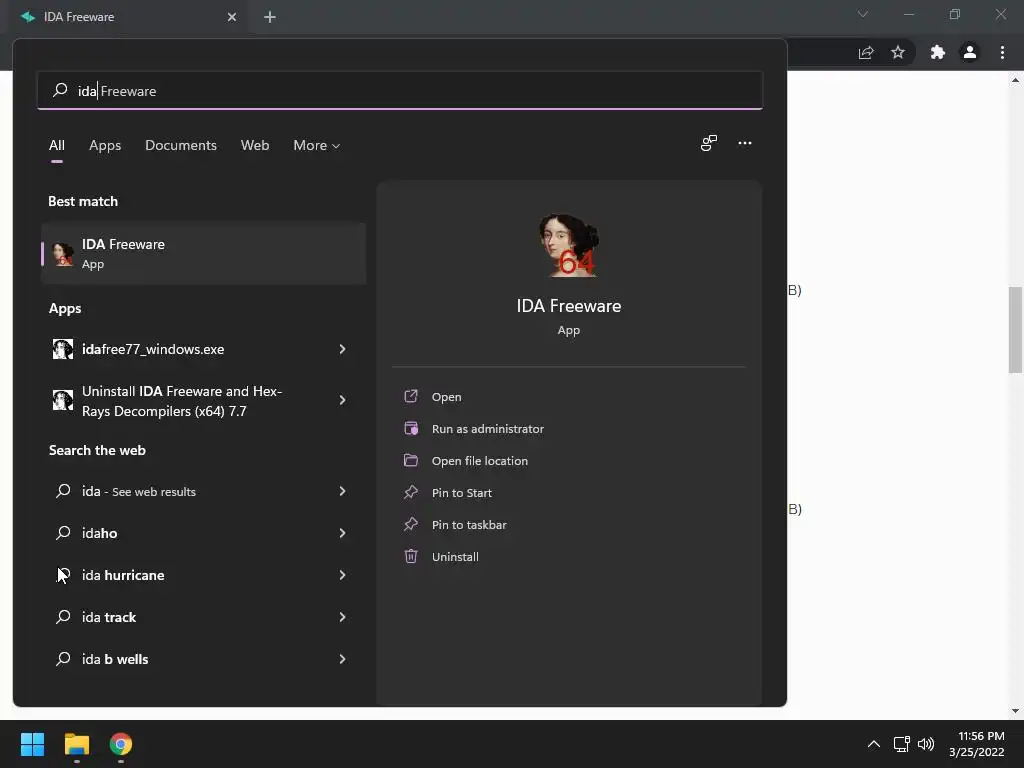
Task: Expand the ida b wells suggestion chevron
Action: 342,659
